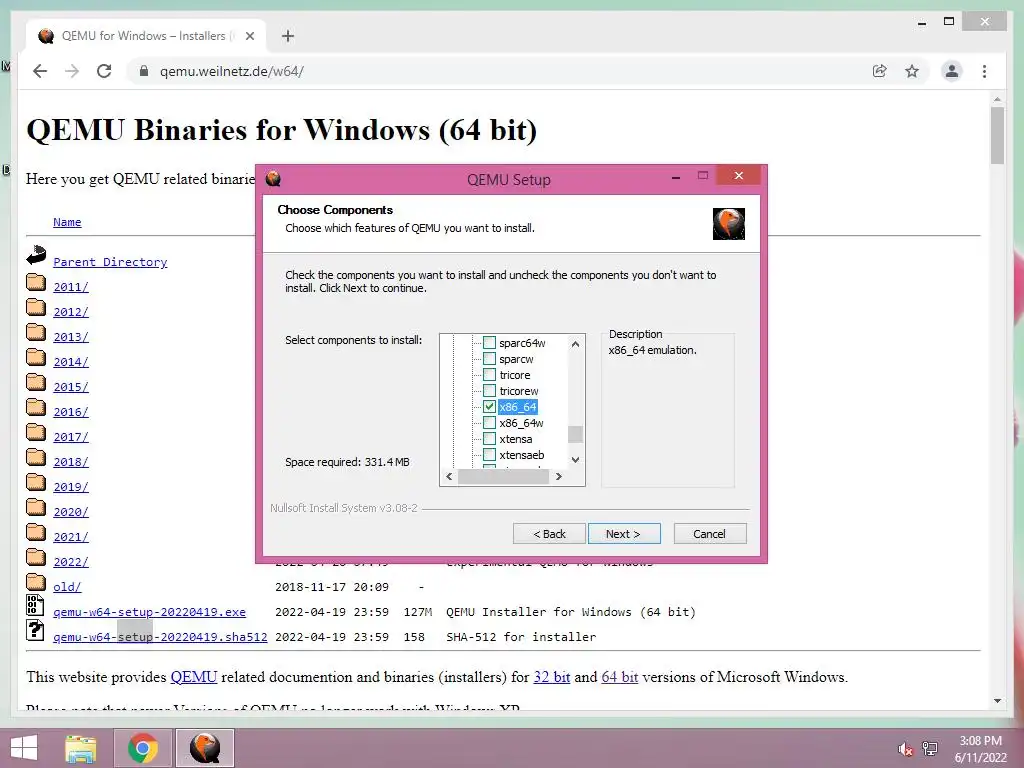Check the sparcw component
This screenshot has width=1024, height=768.
coord(489,359)
